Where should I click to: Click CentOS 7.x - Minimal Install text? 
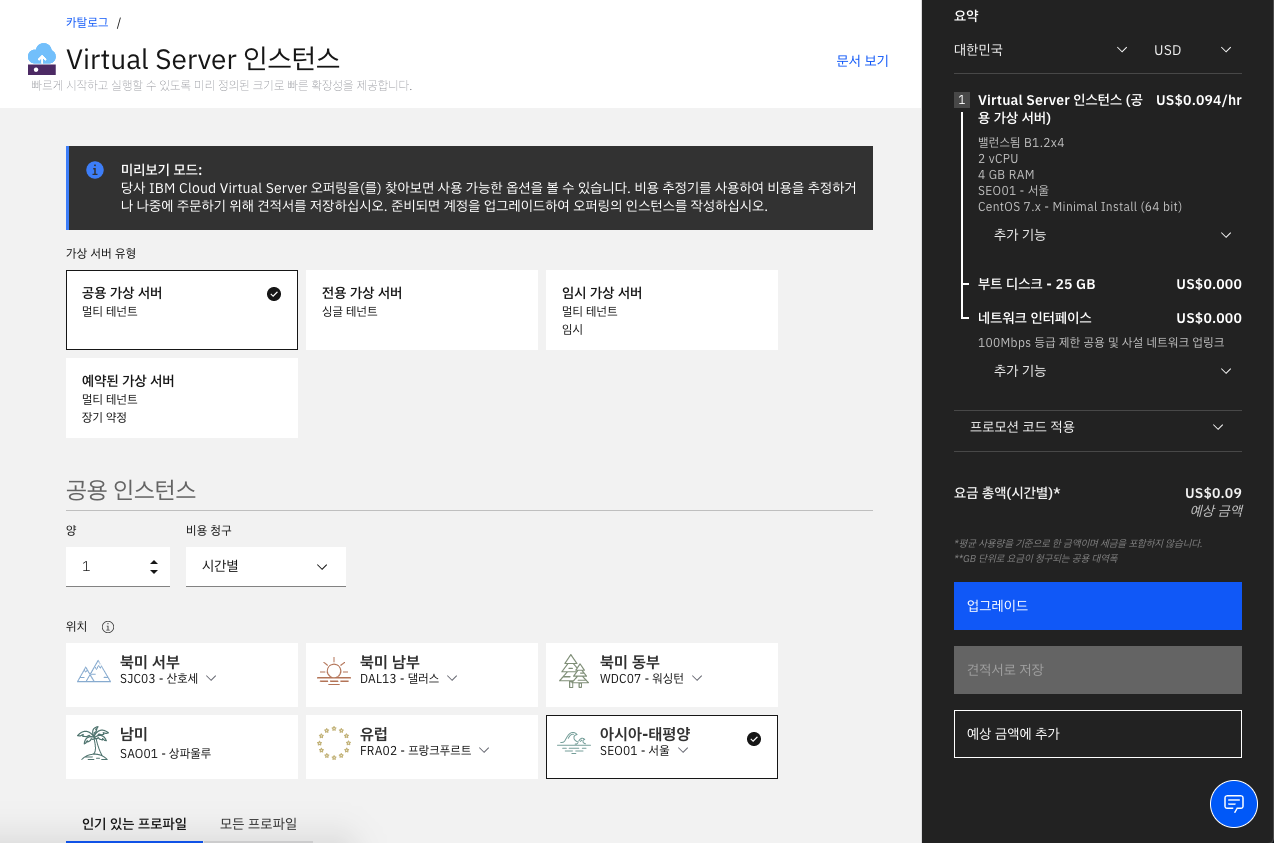click(1080, 207)
